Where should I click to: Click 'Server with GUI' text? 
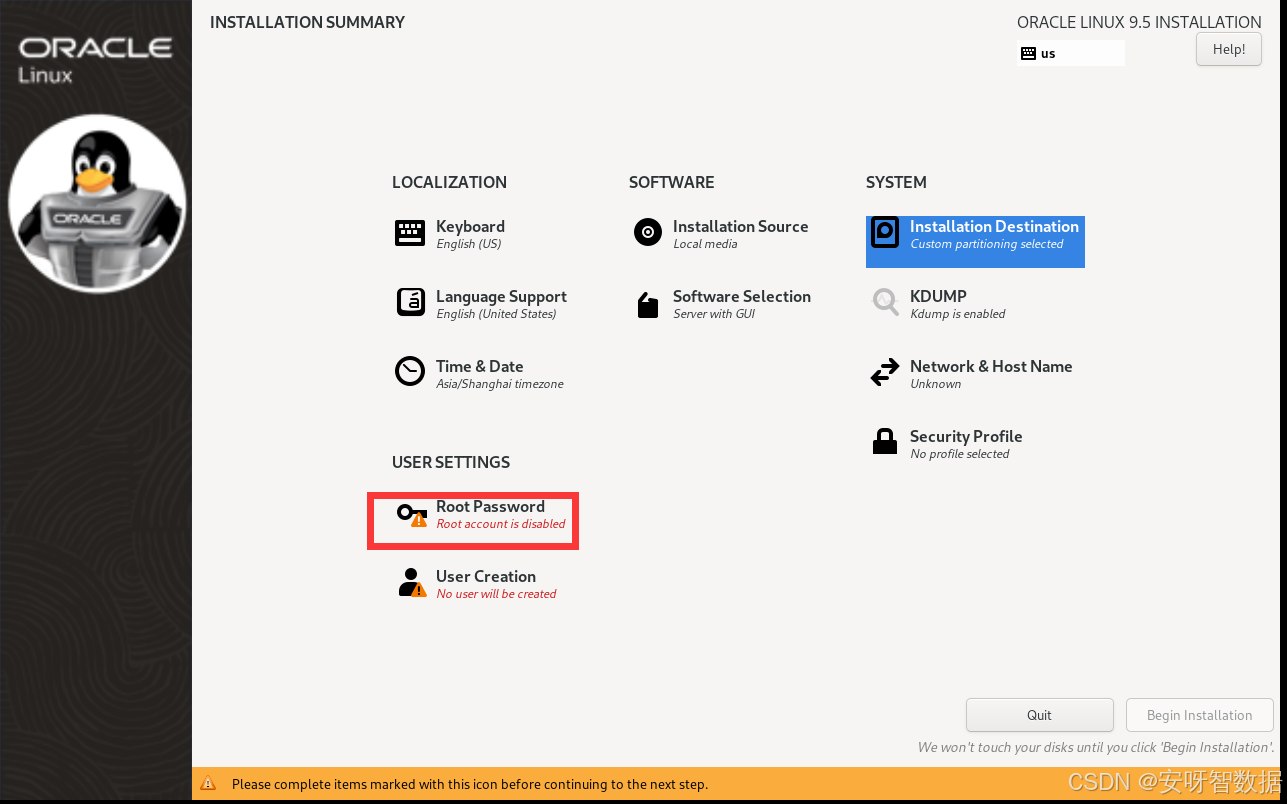[714, 314]
